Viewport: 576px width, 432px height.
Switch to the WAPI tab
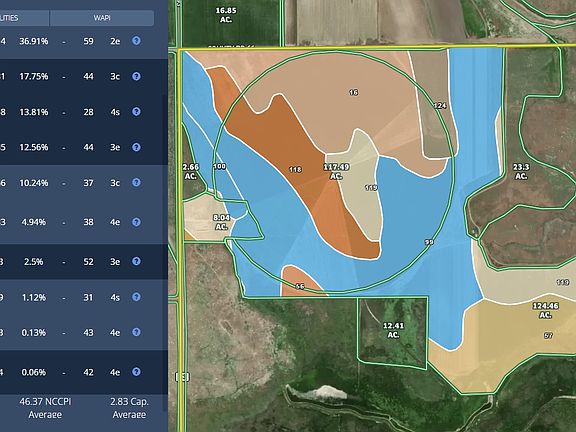pos(102,18)
